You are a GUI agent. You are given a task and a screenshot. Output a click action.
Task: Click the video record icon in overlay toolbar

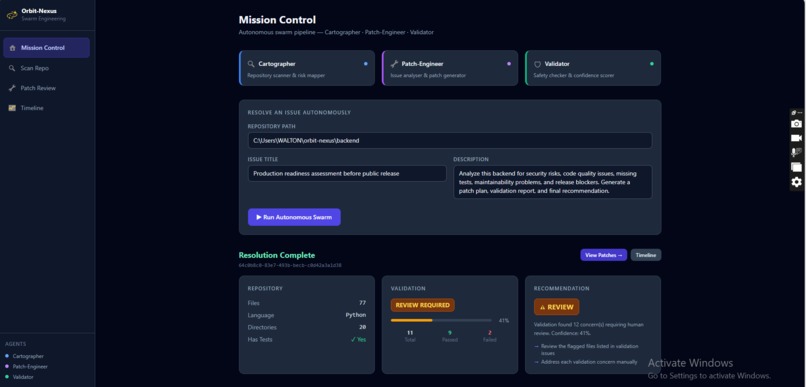point(796,138)
